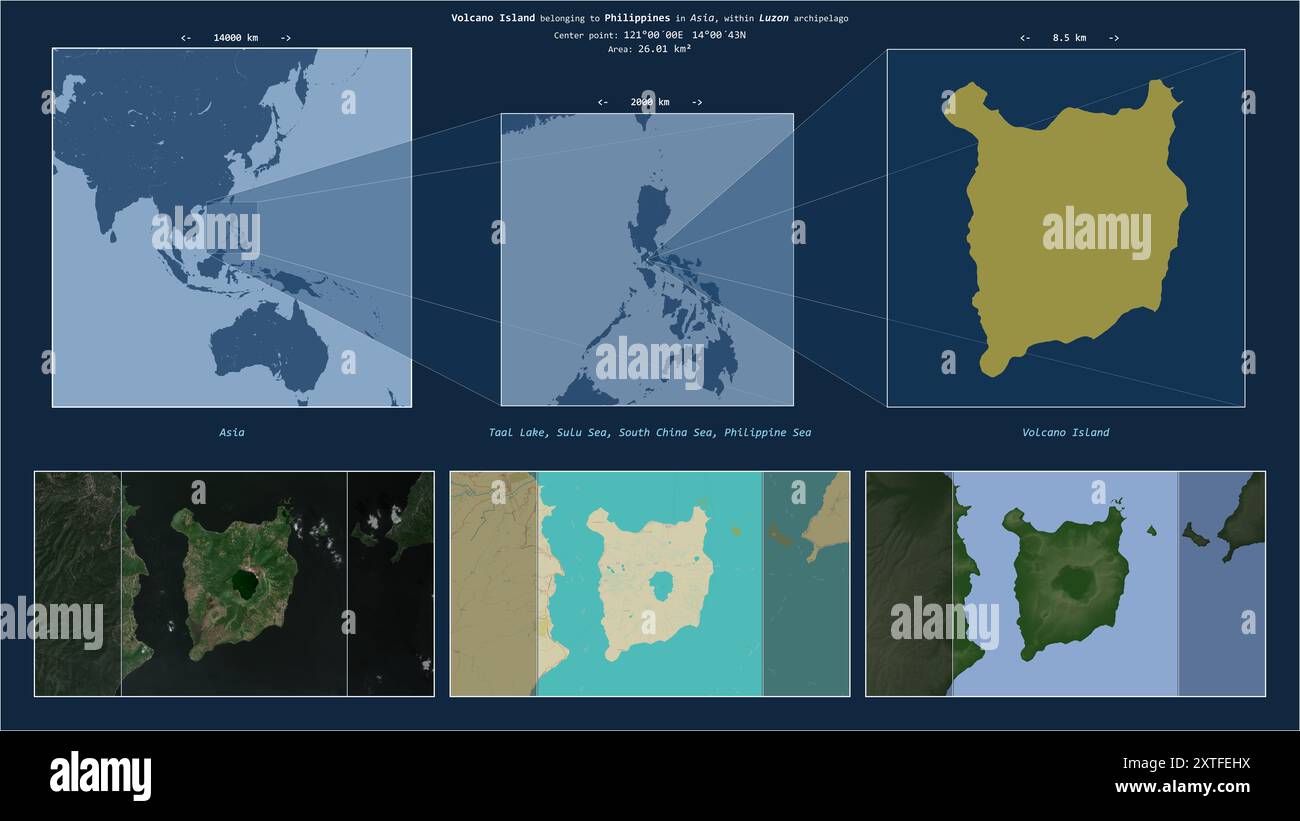Open the topographic relief map of the island
Image resolution: width=1300 pixels, height=821 pixels.
tap(1066, 584)
